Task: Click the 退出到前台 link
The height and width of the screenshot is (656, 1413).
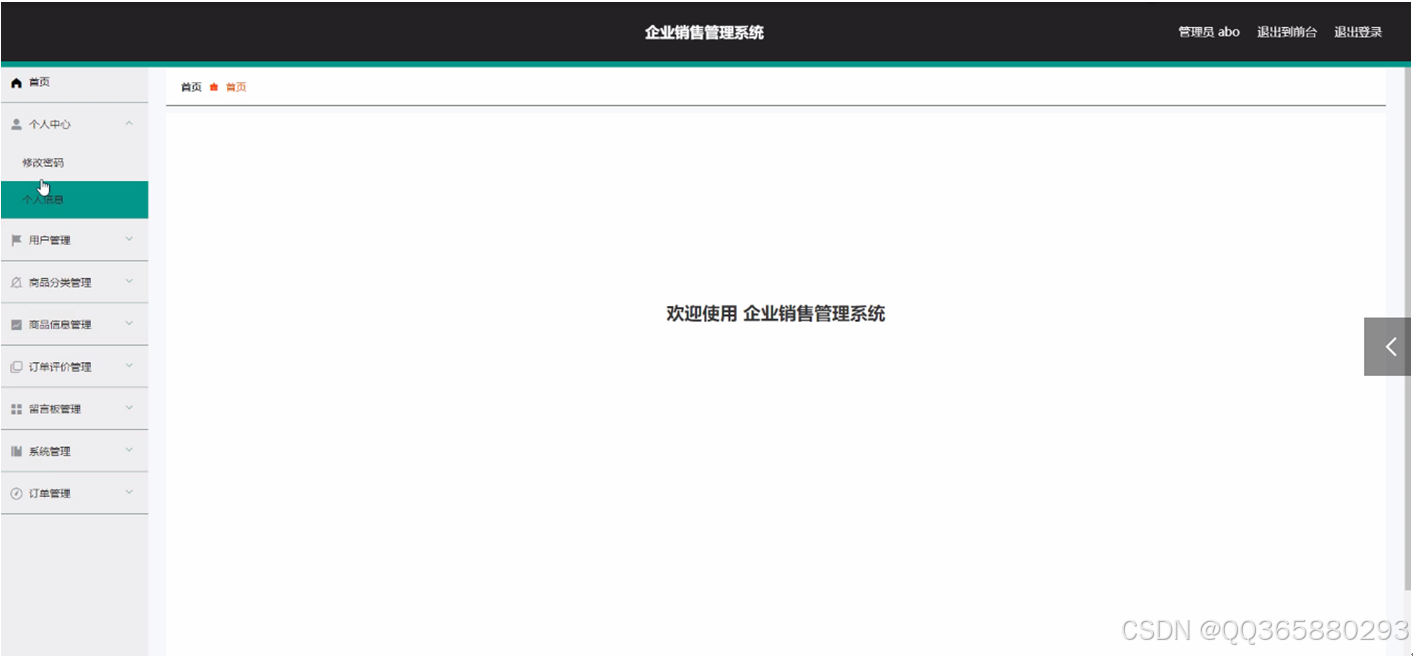Action: (1287, 32)
